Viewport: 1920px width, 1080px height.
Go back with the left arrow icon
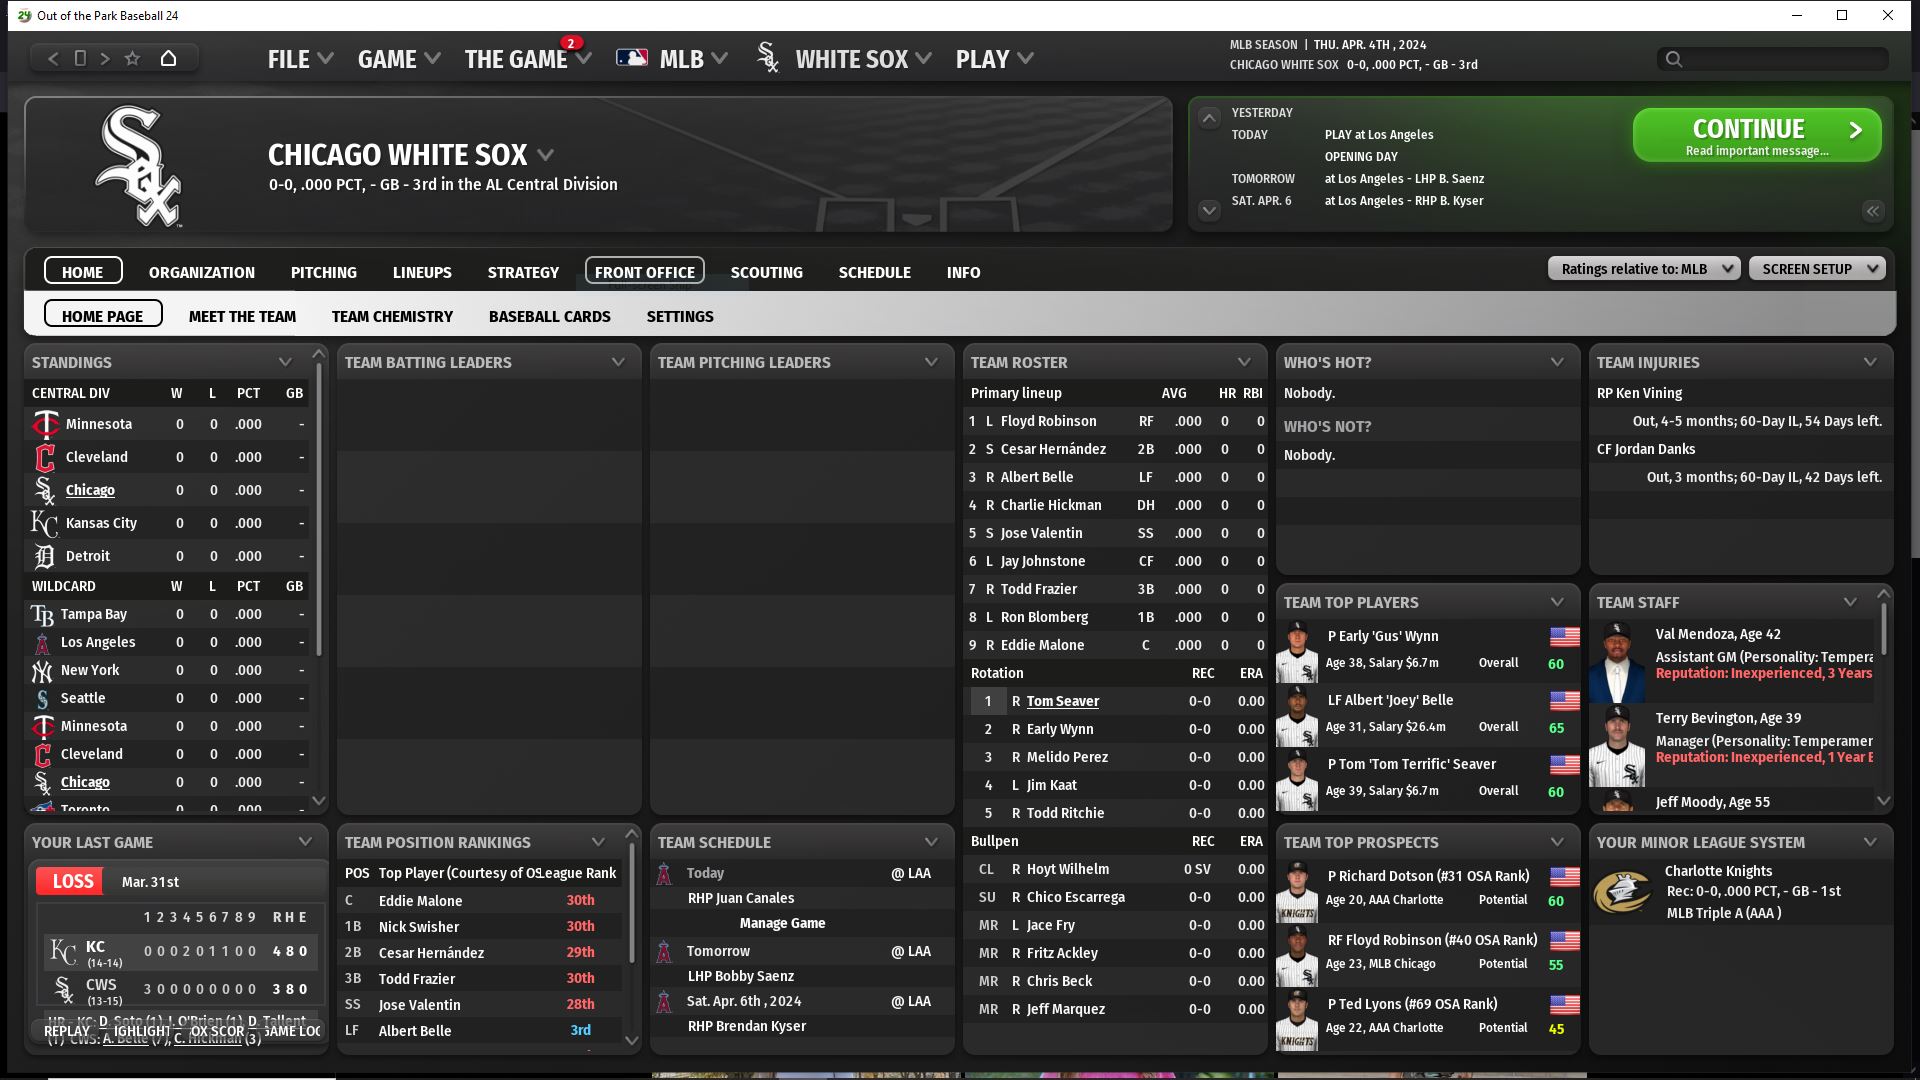pos(53,59)
